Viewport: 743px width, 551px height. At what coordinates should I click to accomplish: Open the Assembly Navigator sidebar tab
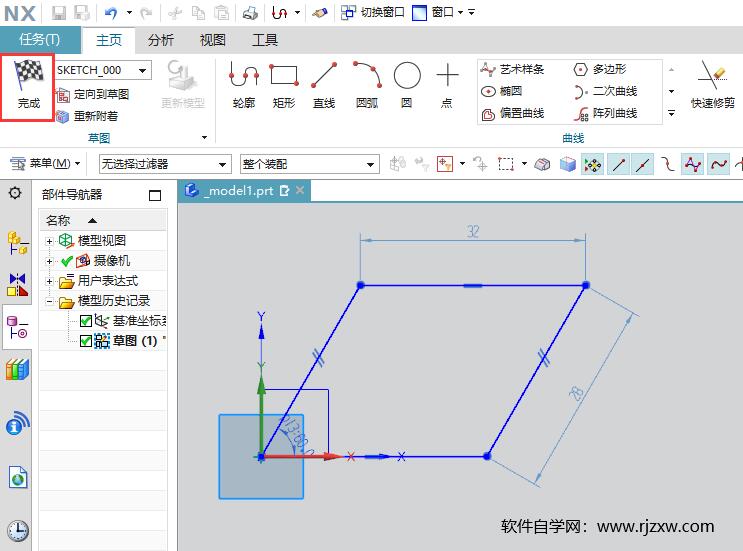click(17, 243)
